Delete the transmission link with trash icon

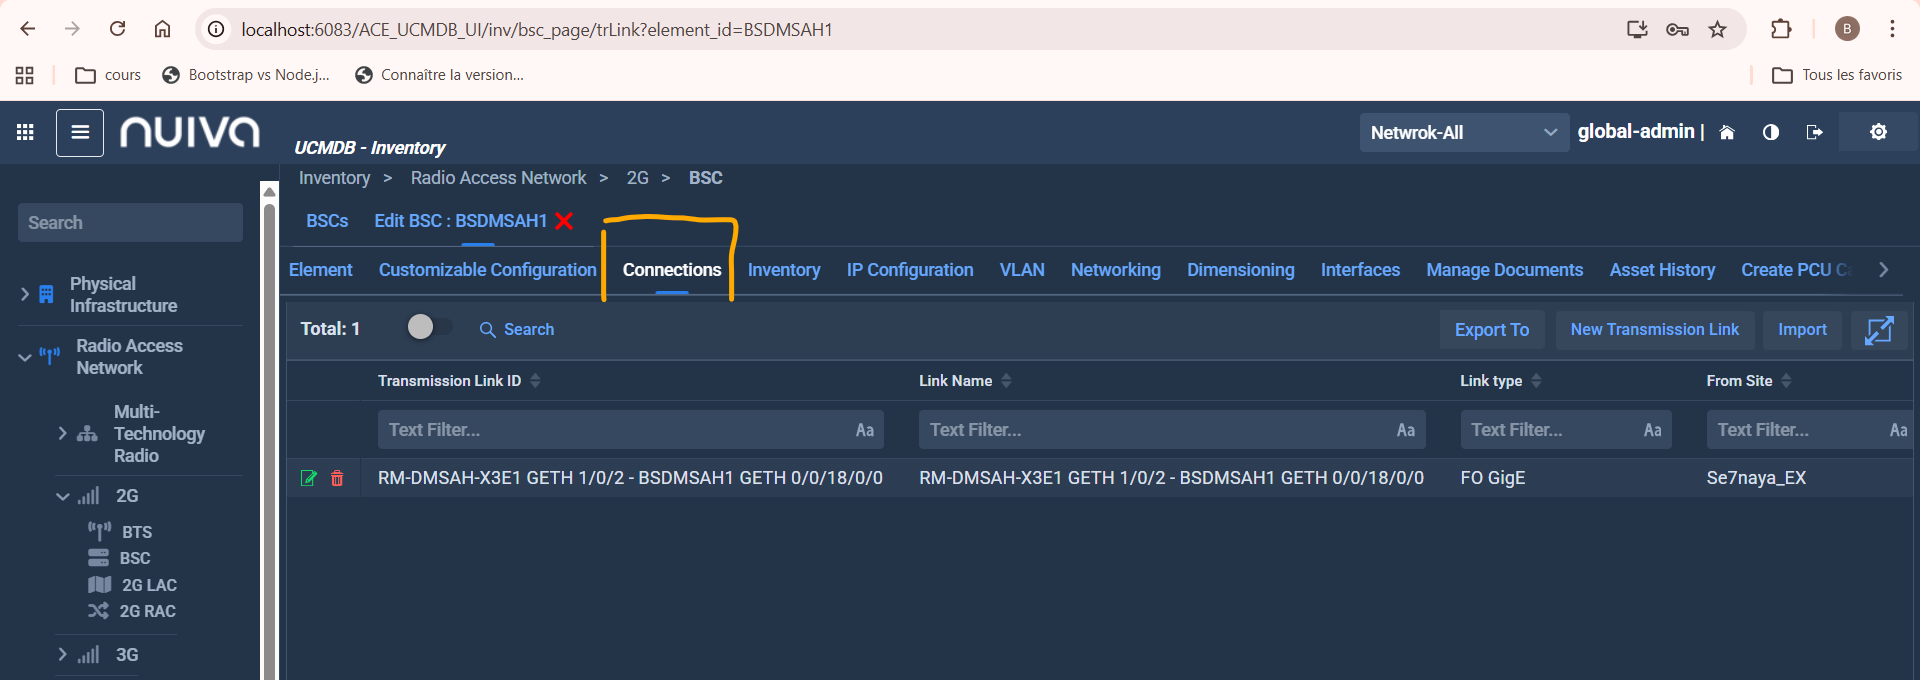[x=337, y=478]
